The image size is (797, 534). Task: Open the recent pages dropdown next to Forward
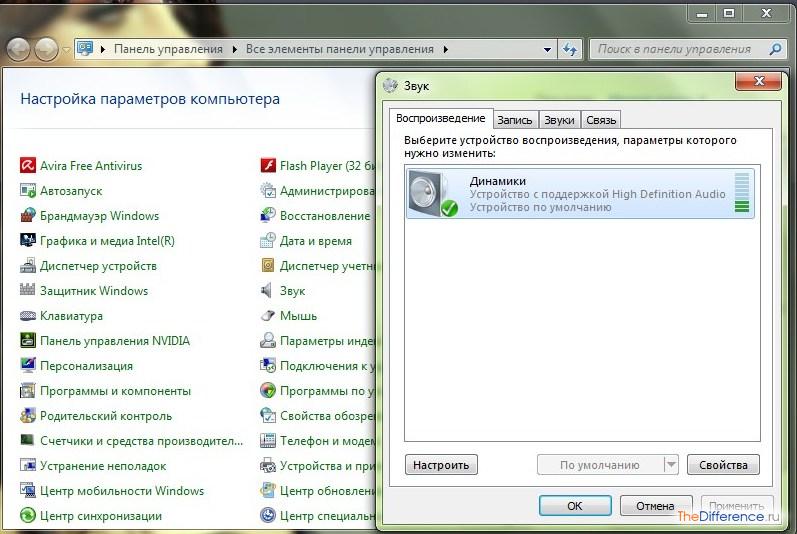coord(66,50)
